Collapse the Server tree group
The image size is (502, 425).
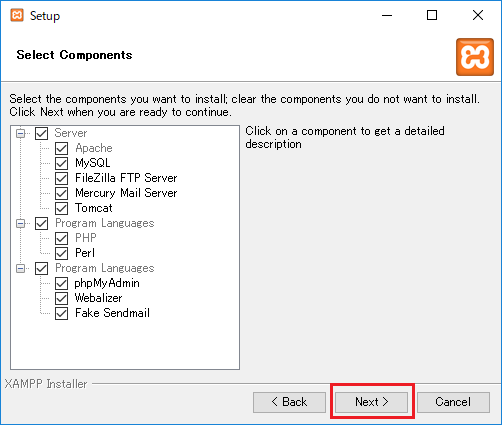pos(21,133)
